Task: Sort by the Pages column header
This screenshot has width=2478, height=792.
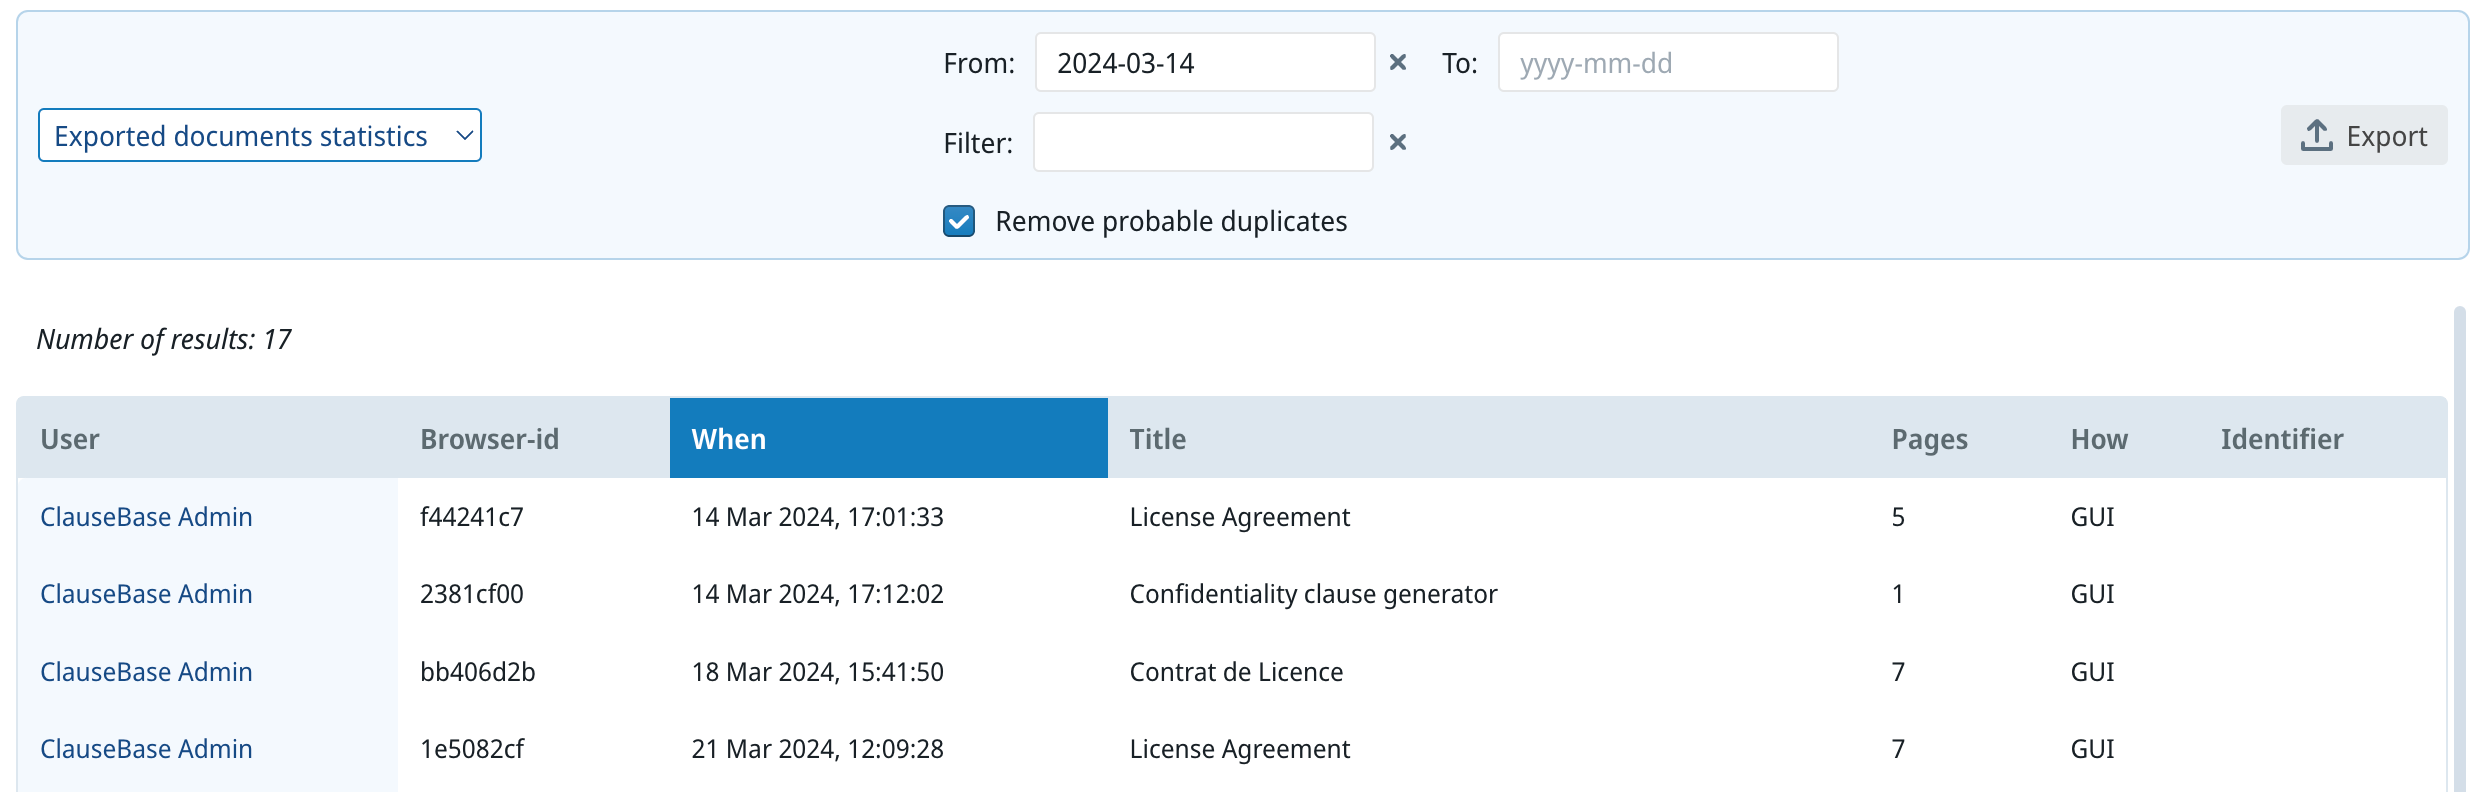Action: [x=1929, y=439]
